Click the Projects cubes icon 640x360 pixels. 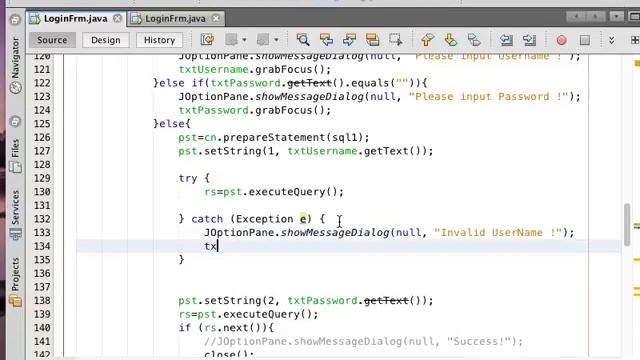[x=16, y=301]
